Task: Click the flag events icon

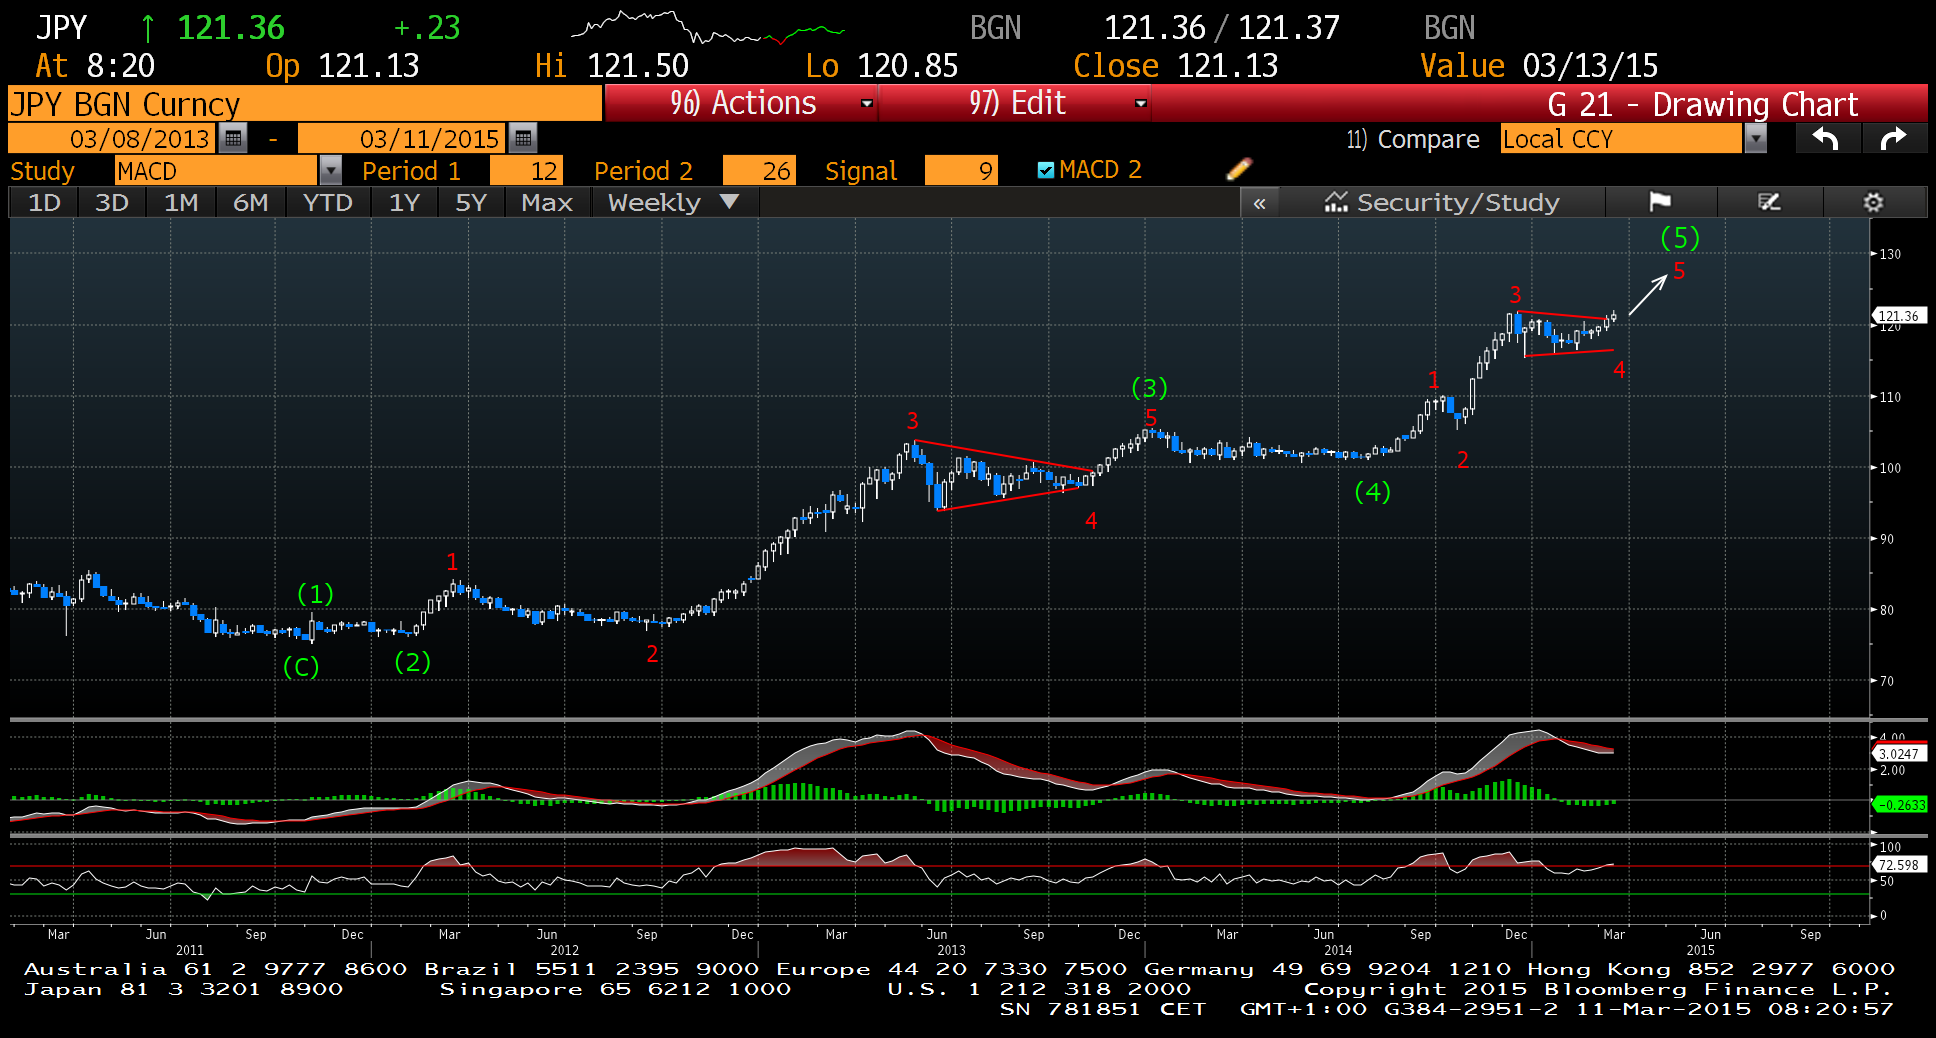Action: pyautogui.click(x=1660, y=202)
